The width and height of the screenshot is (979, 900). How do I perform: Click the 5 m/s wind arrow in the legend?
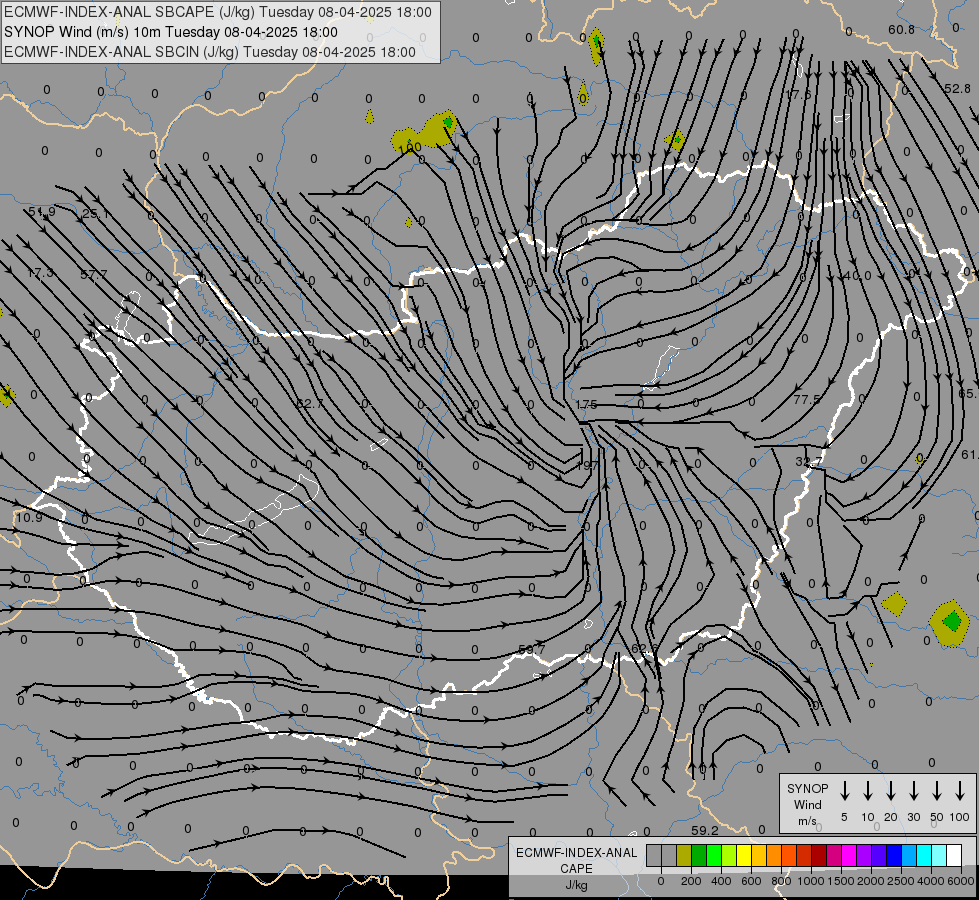coord(844,791)
